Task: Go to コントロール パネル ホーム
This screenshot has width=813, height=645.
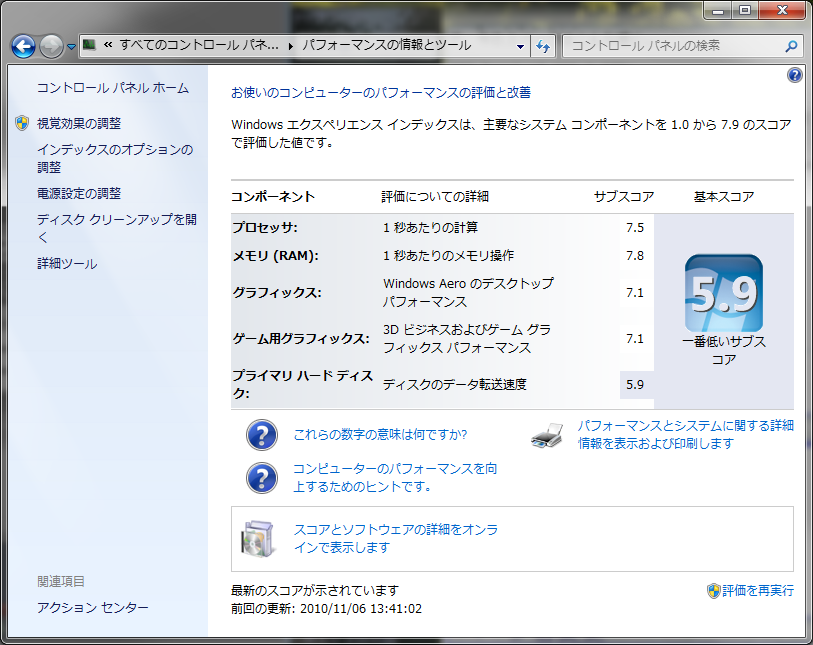Action: [112, 88]
